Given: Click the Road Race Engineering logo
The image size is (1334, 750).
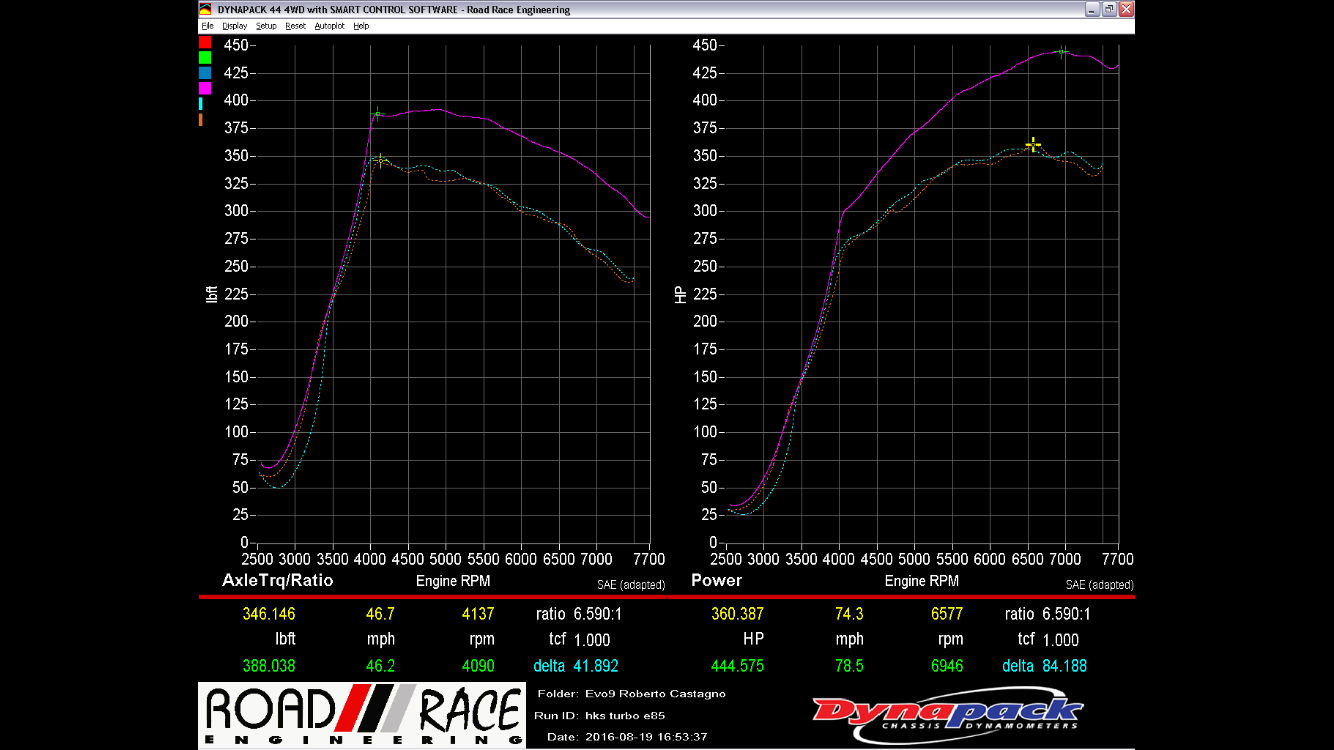Looking at the screenshot, I should click(x=362, y=714).
